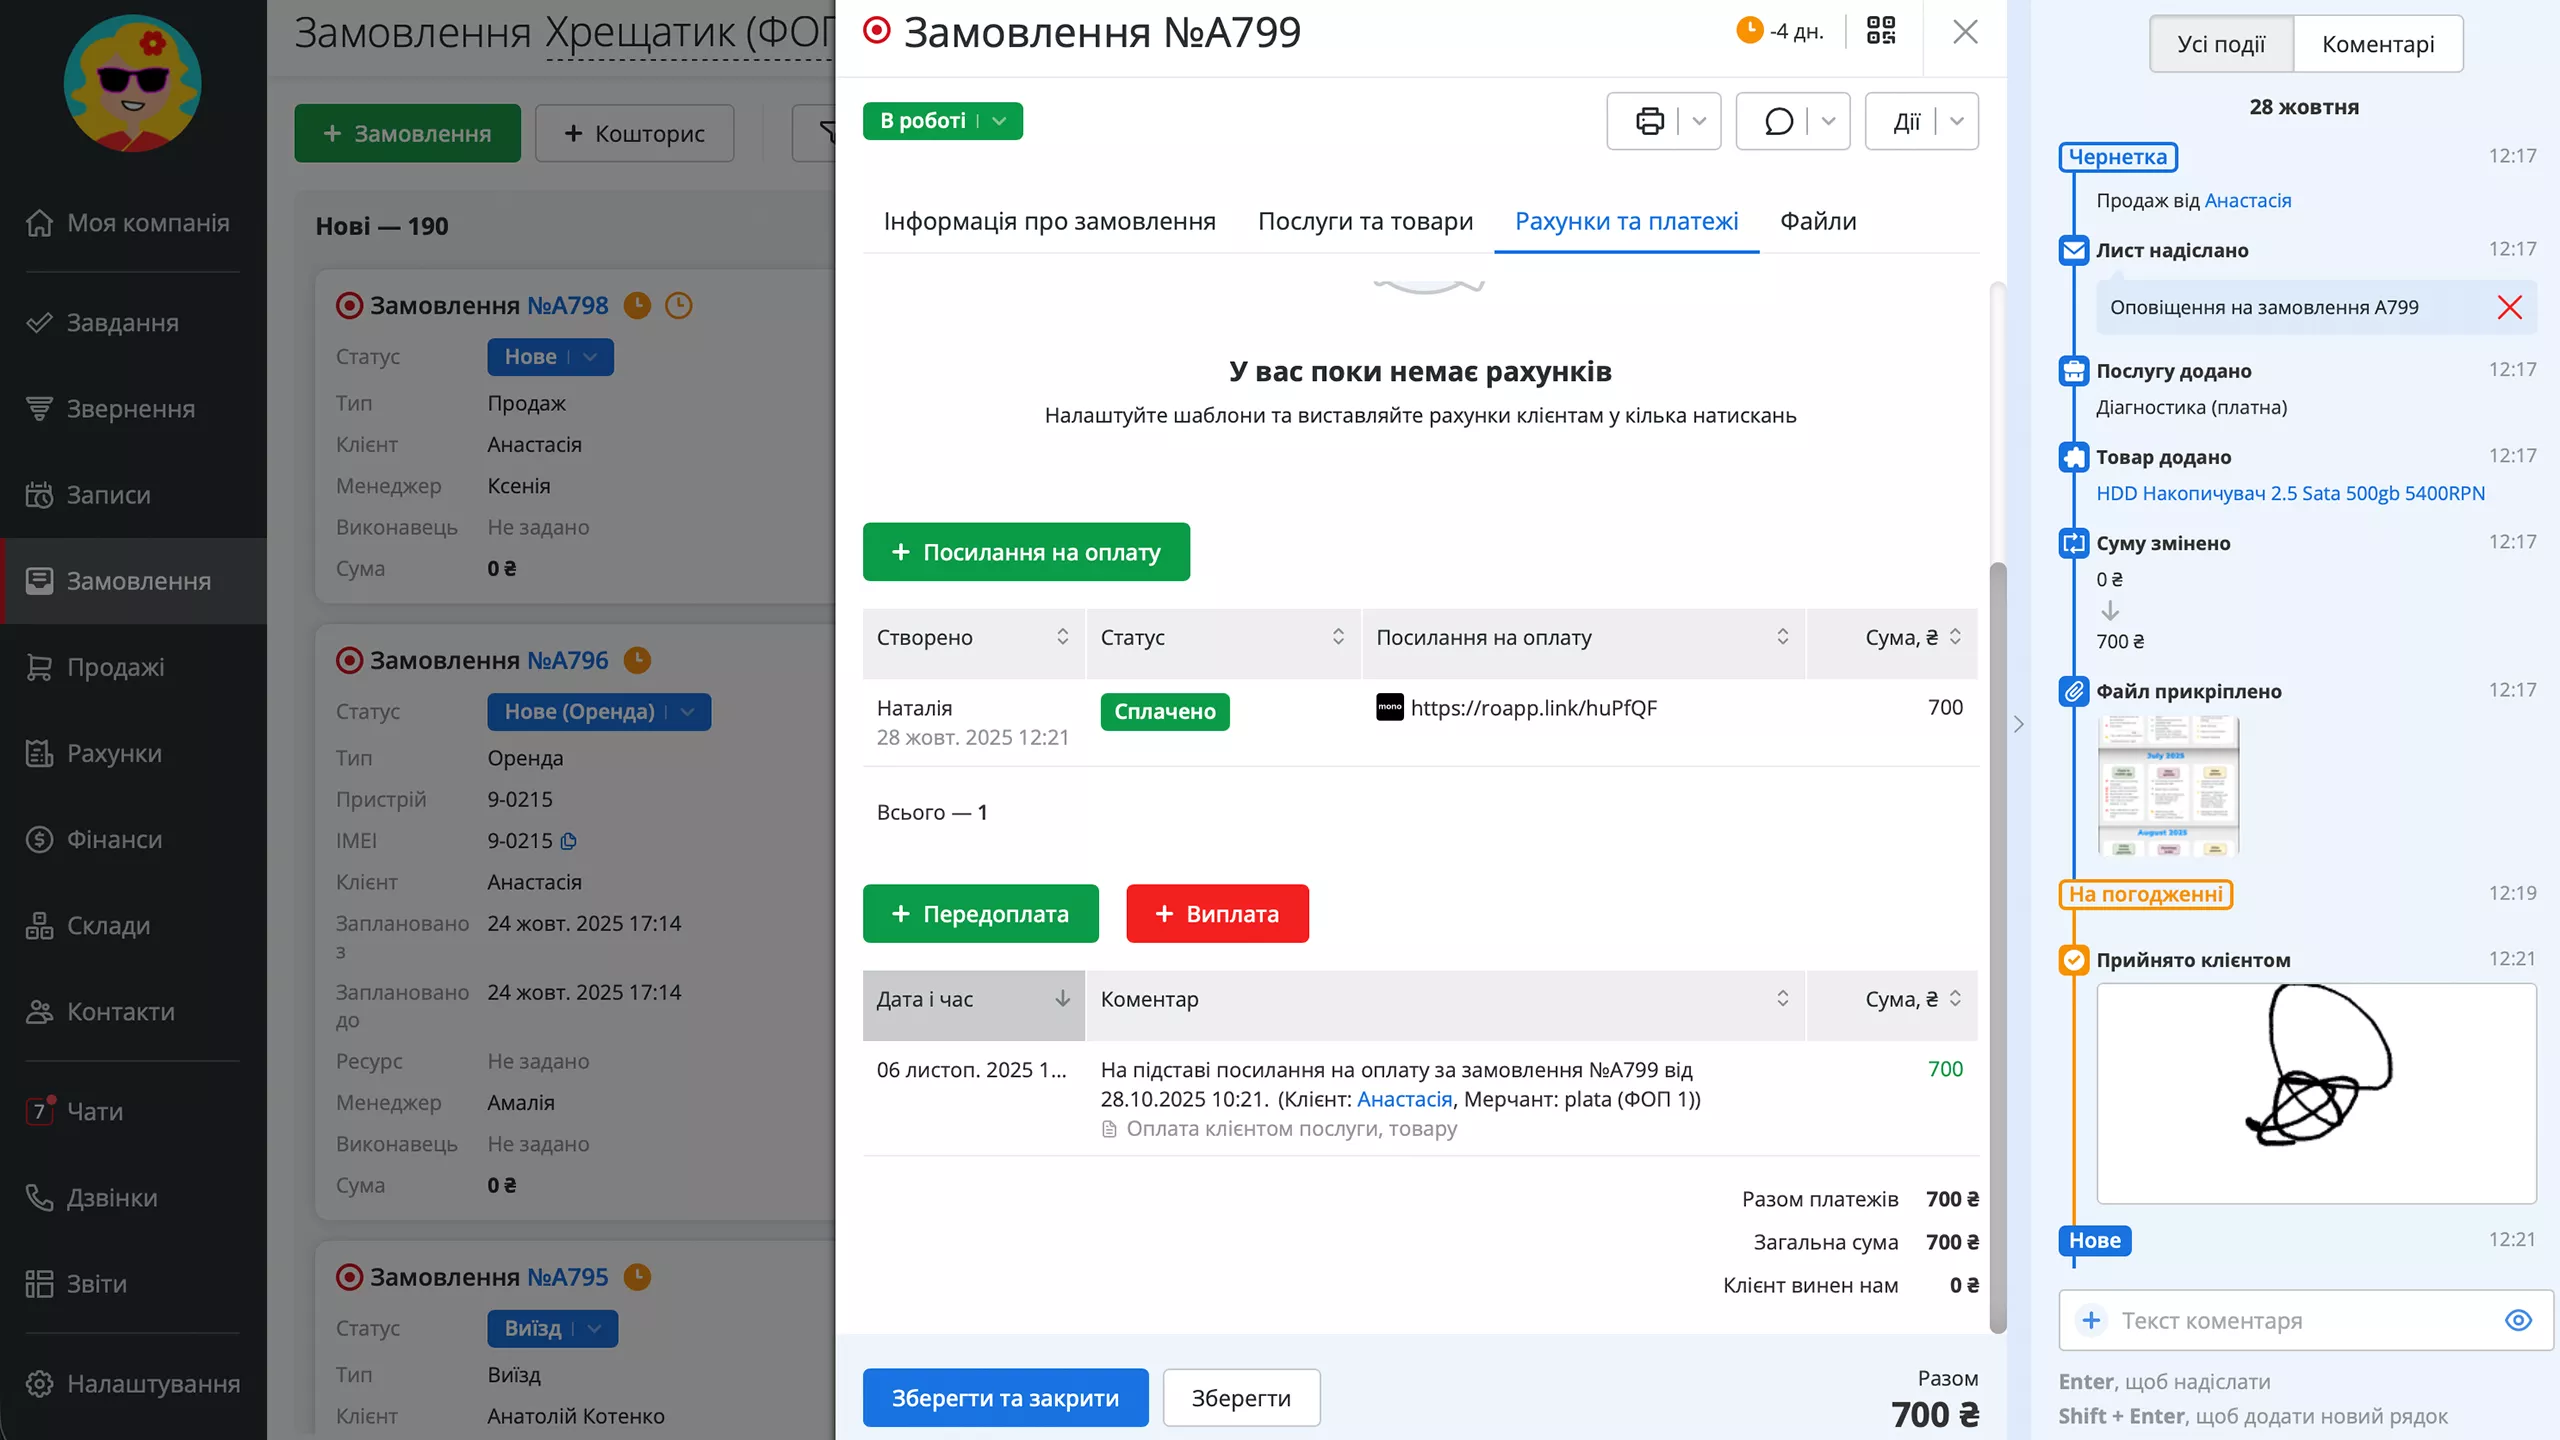Switch to Послуги та товари tab
2560x1440 pixels.
1365,221
